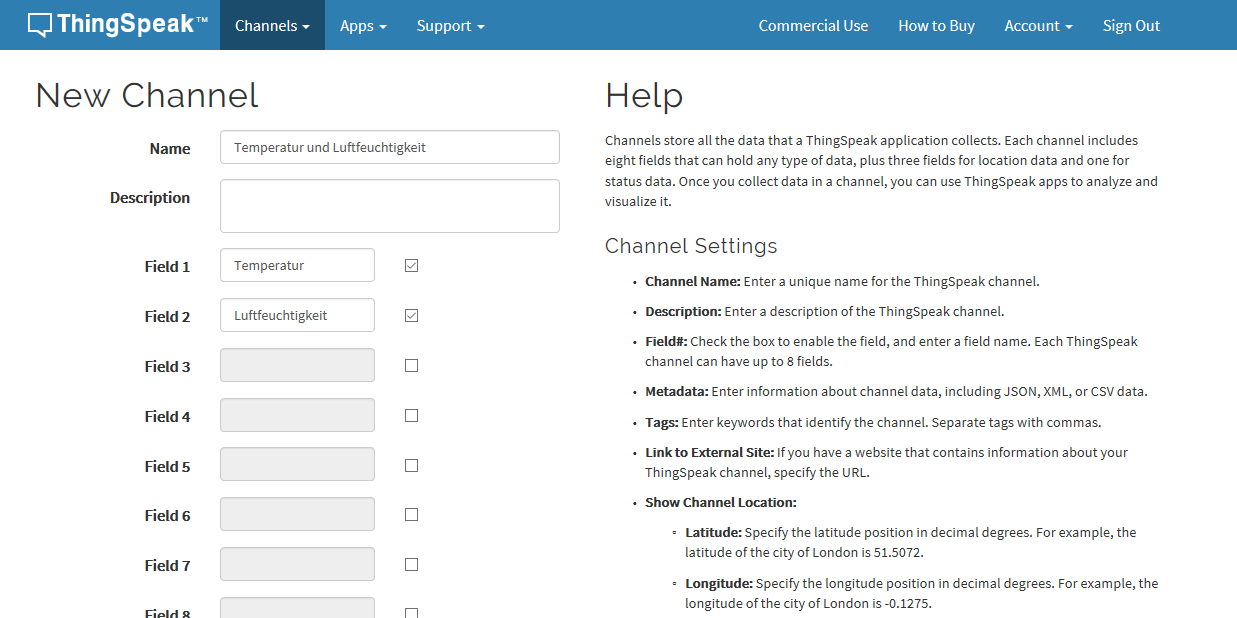Click the Field 2 Luftfeuchtigkeit input
This screenshot has width=1237, height=618.
[297, 316]
